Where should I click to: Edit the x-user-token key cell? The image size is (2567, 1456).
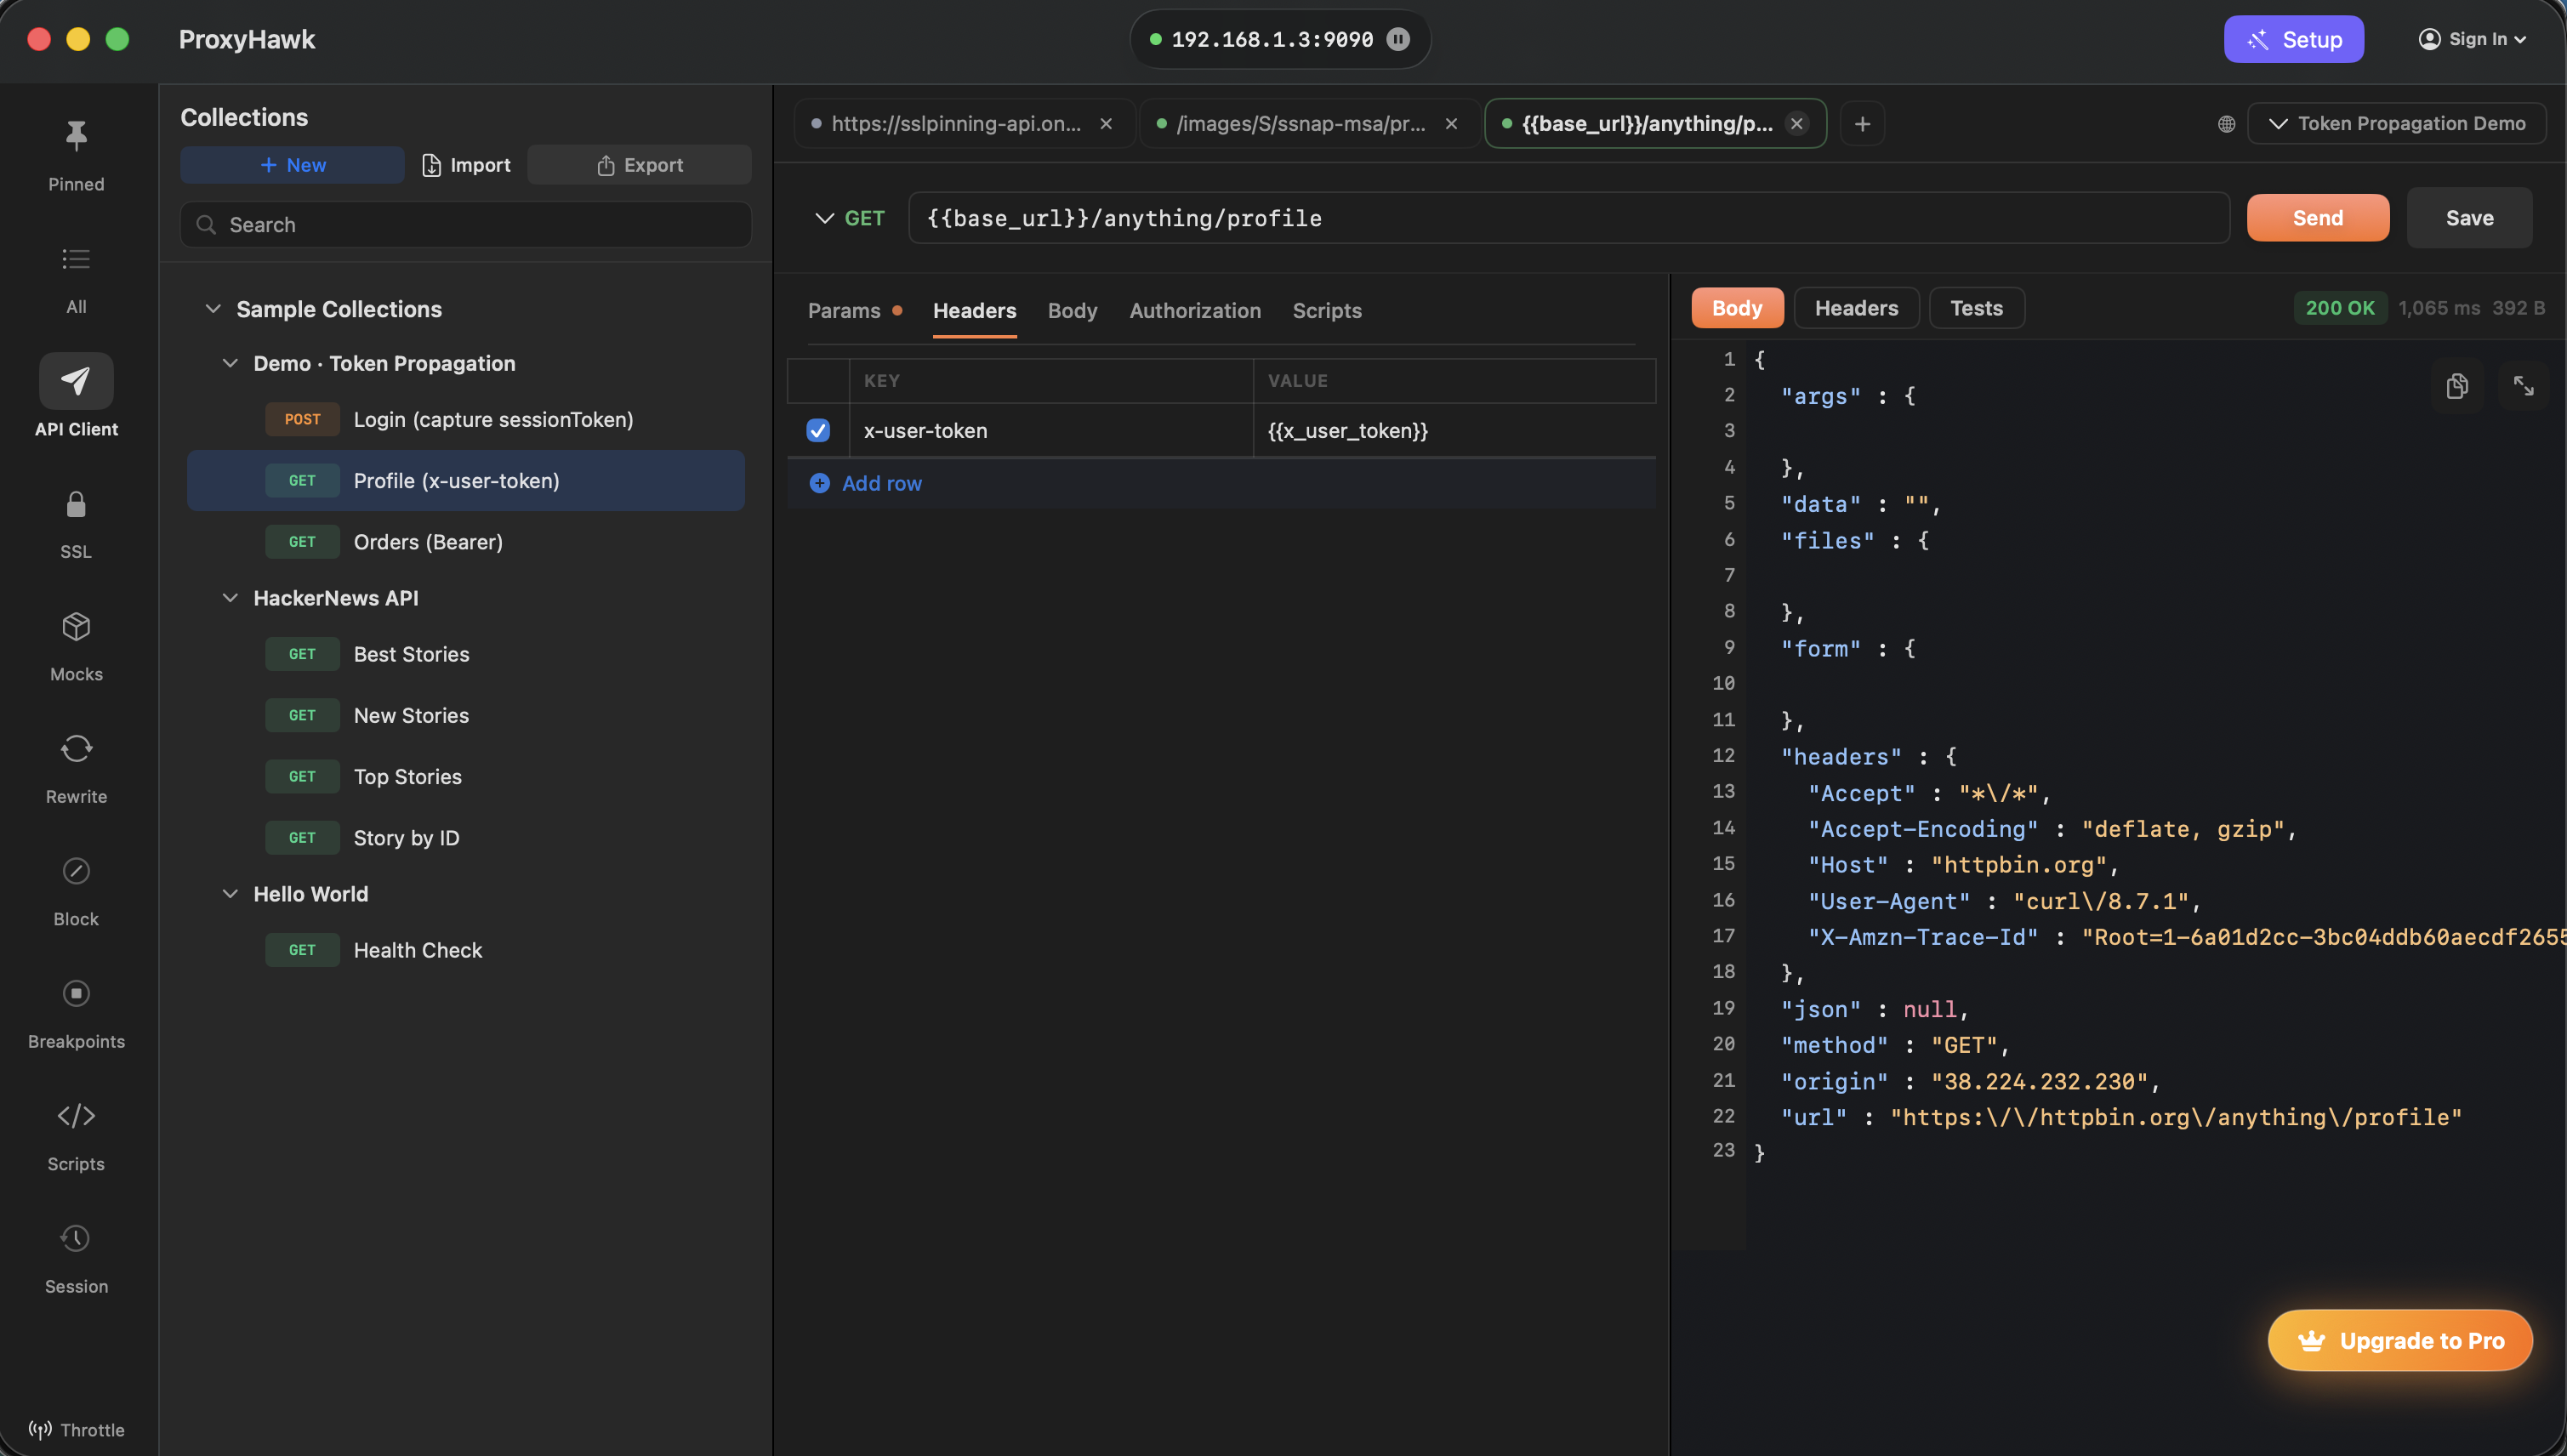(x=1050, y=431)
